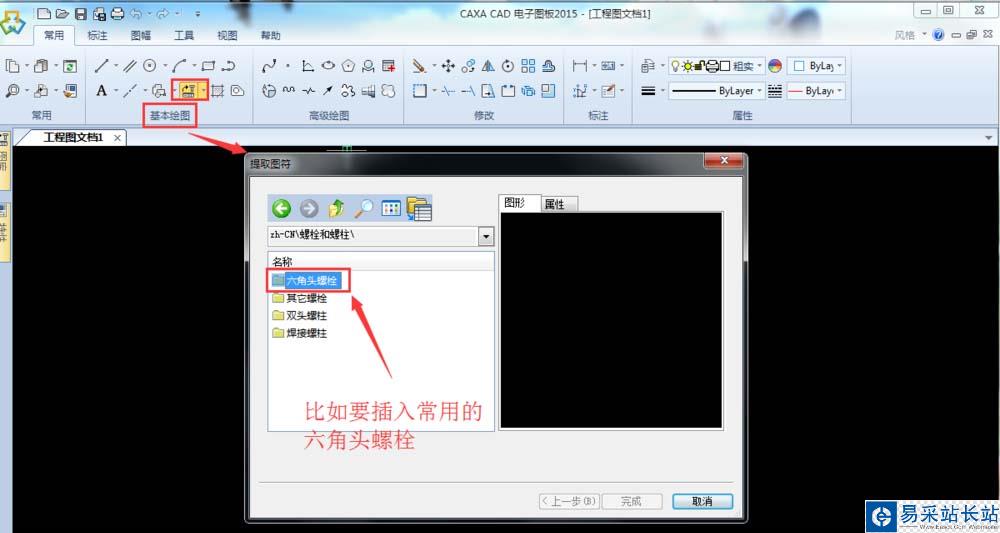The width and height of the screenshot is (1000, 533).
Task: Click the New document icon in quick access toolbar
Action: point(43,13)
